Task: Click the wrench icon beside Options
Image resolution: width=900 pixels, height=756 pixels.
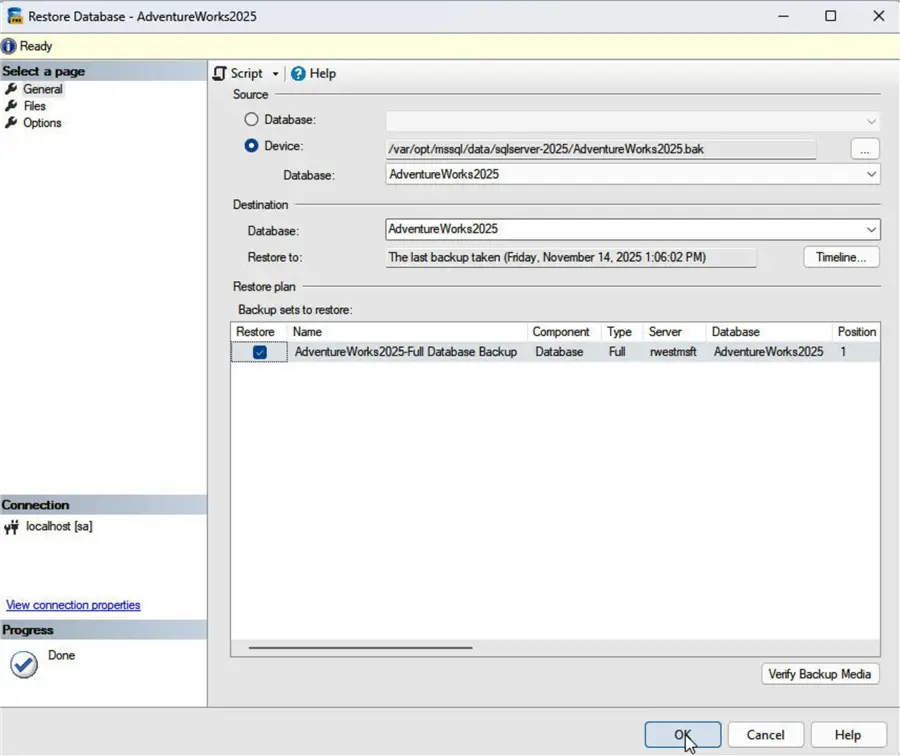Action: pos(11,123)
